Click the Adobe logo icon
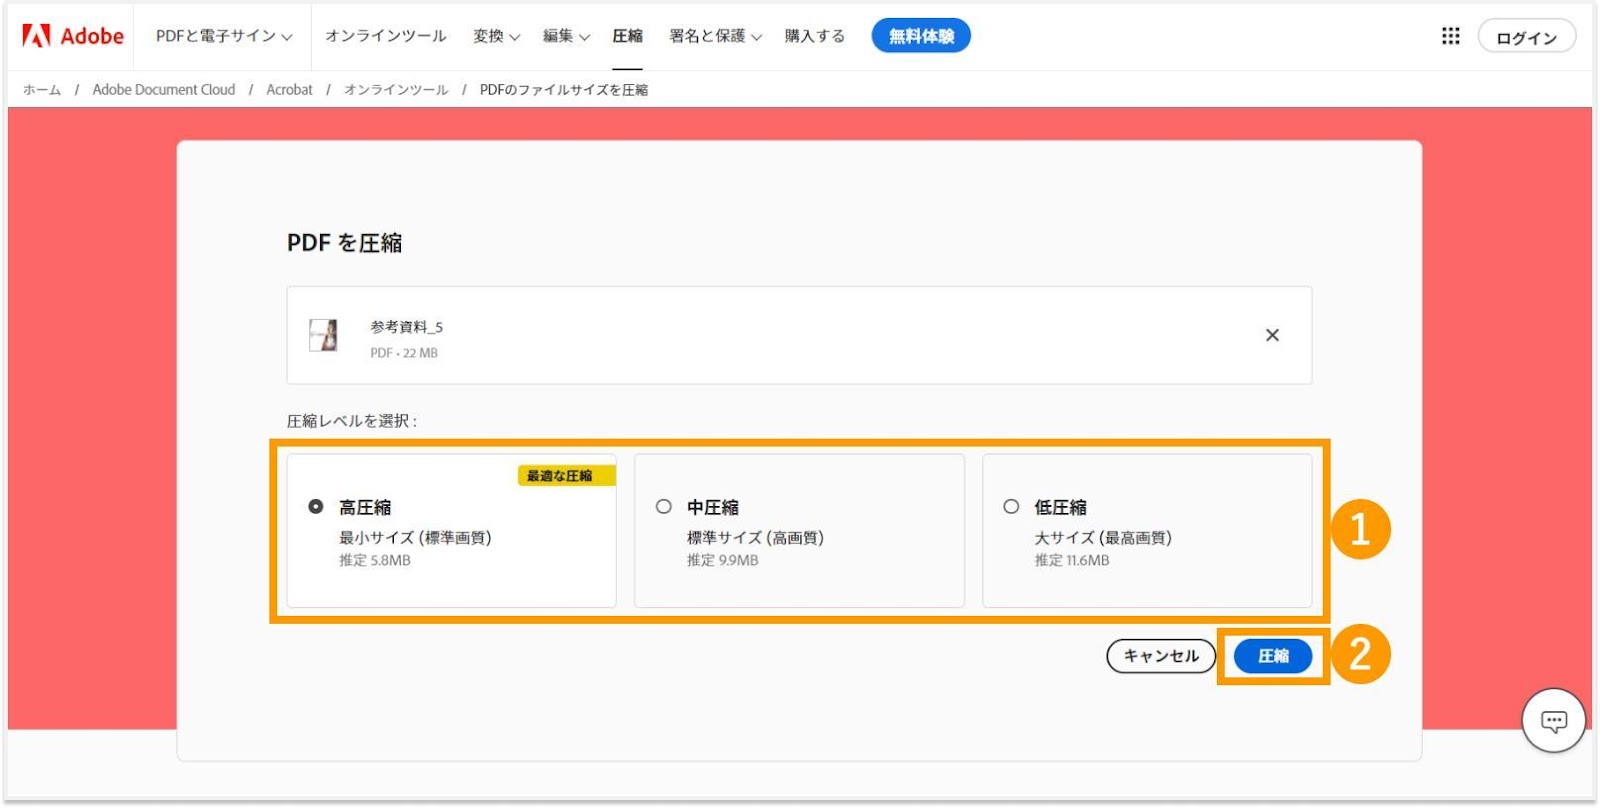Screen dimensions: 1600x808 [37, 36]
